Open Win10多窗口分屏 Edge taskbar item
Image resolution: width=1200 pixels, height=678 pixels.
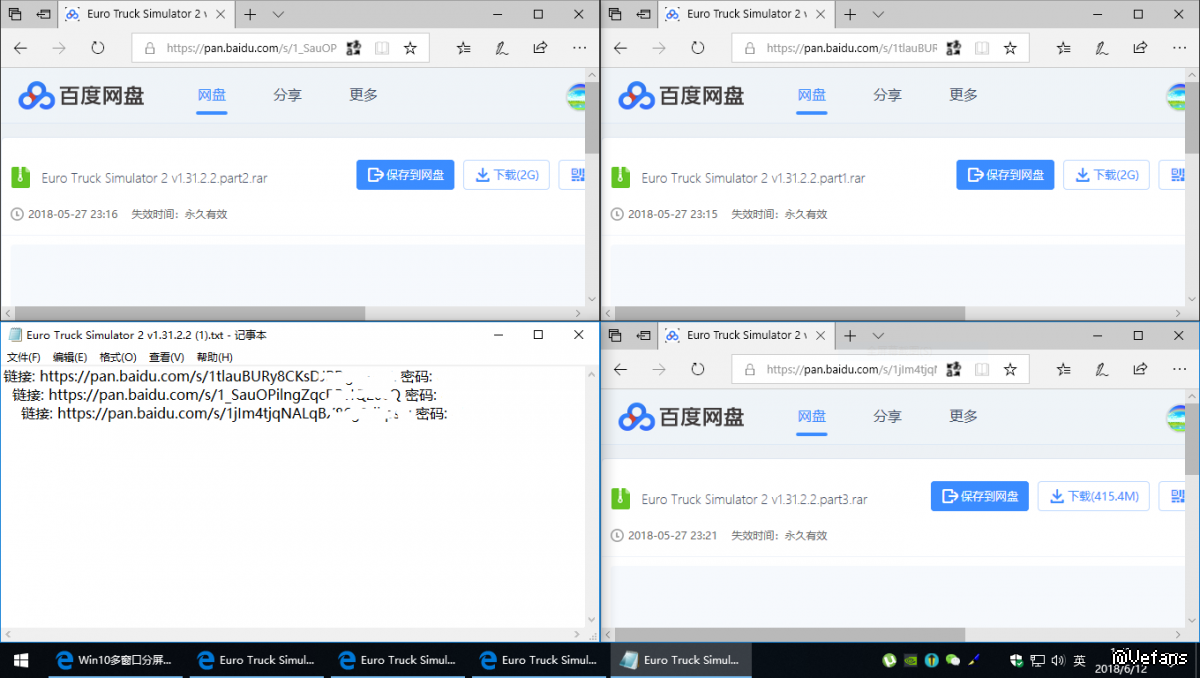(x=115, y=660)
